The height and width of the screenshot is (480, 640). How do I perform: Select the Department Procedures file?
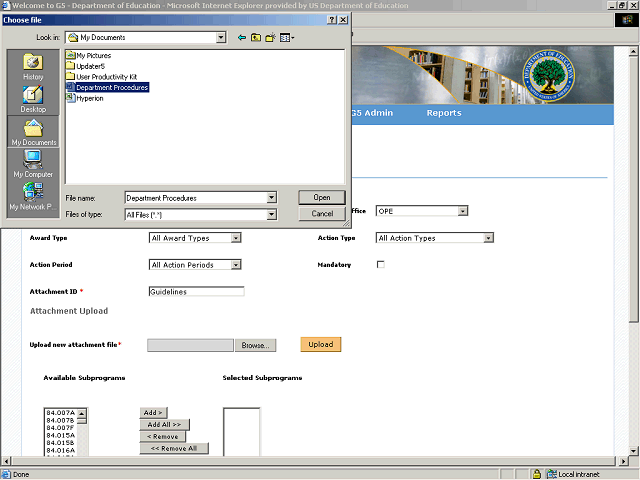pos(107,87)
